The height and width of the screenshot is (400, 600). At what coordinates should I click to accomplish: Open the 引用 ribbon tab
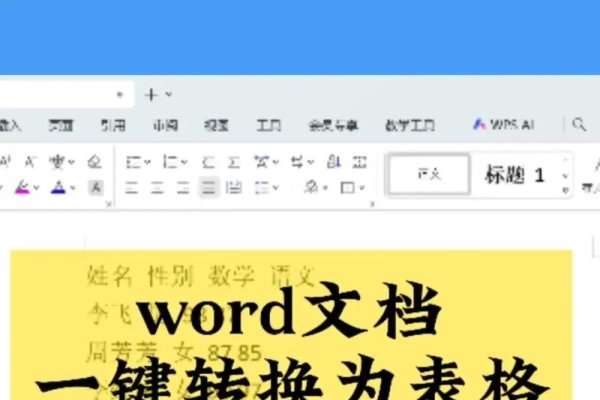point(113,125)
